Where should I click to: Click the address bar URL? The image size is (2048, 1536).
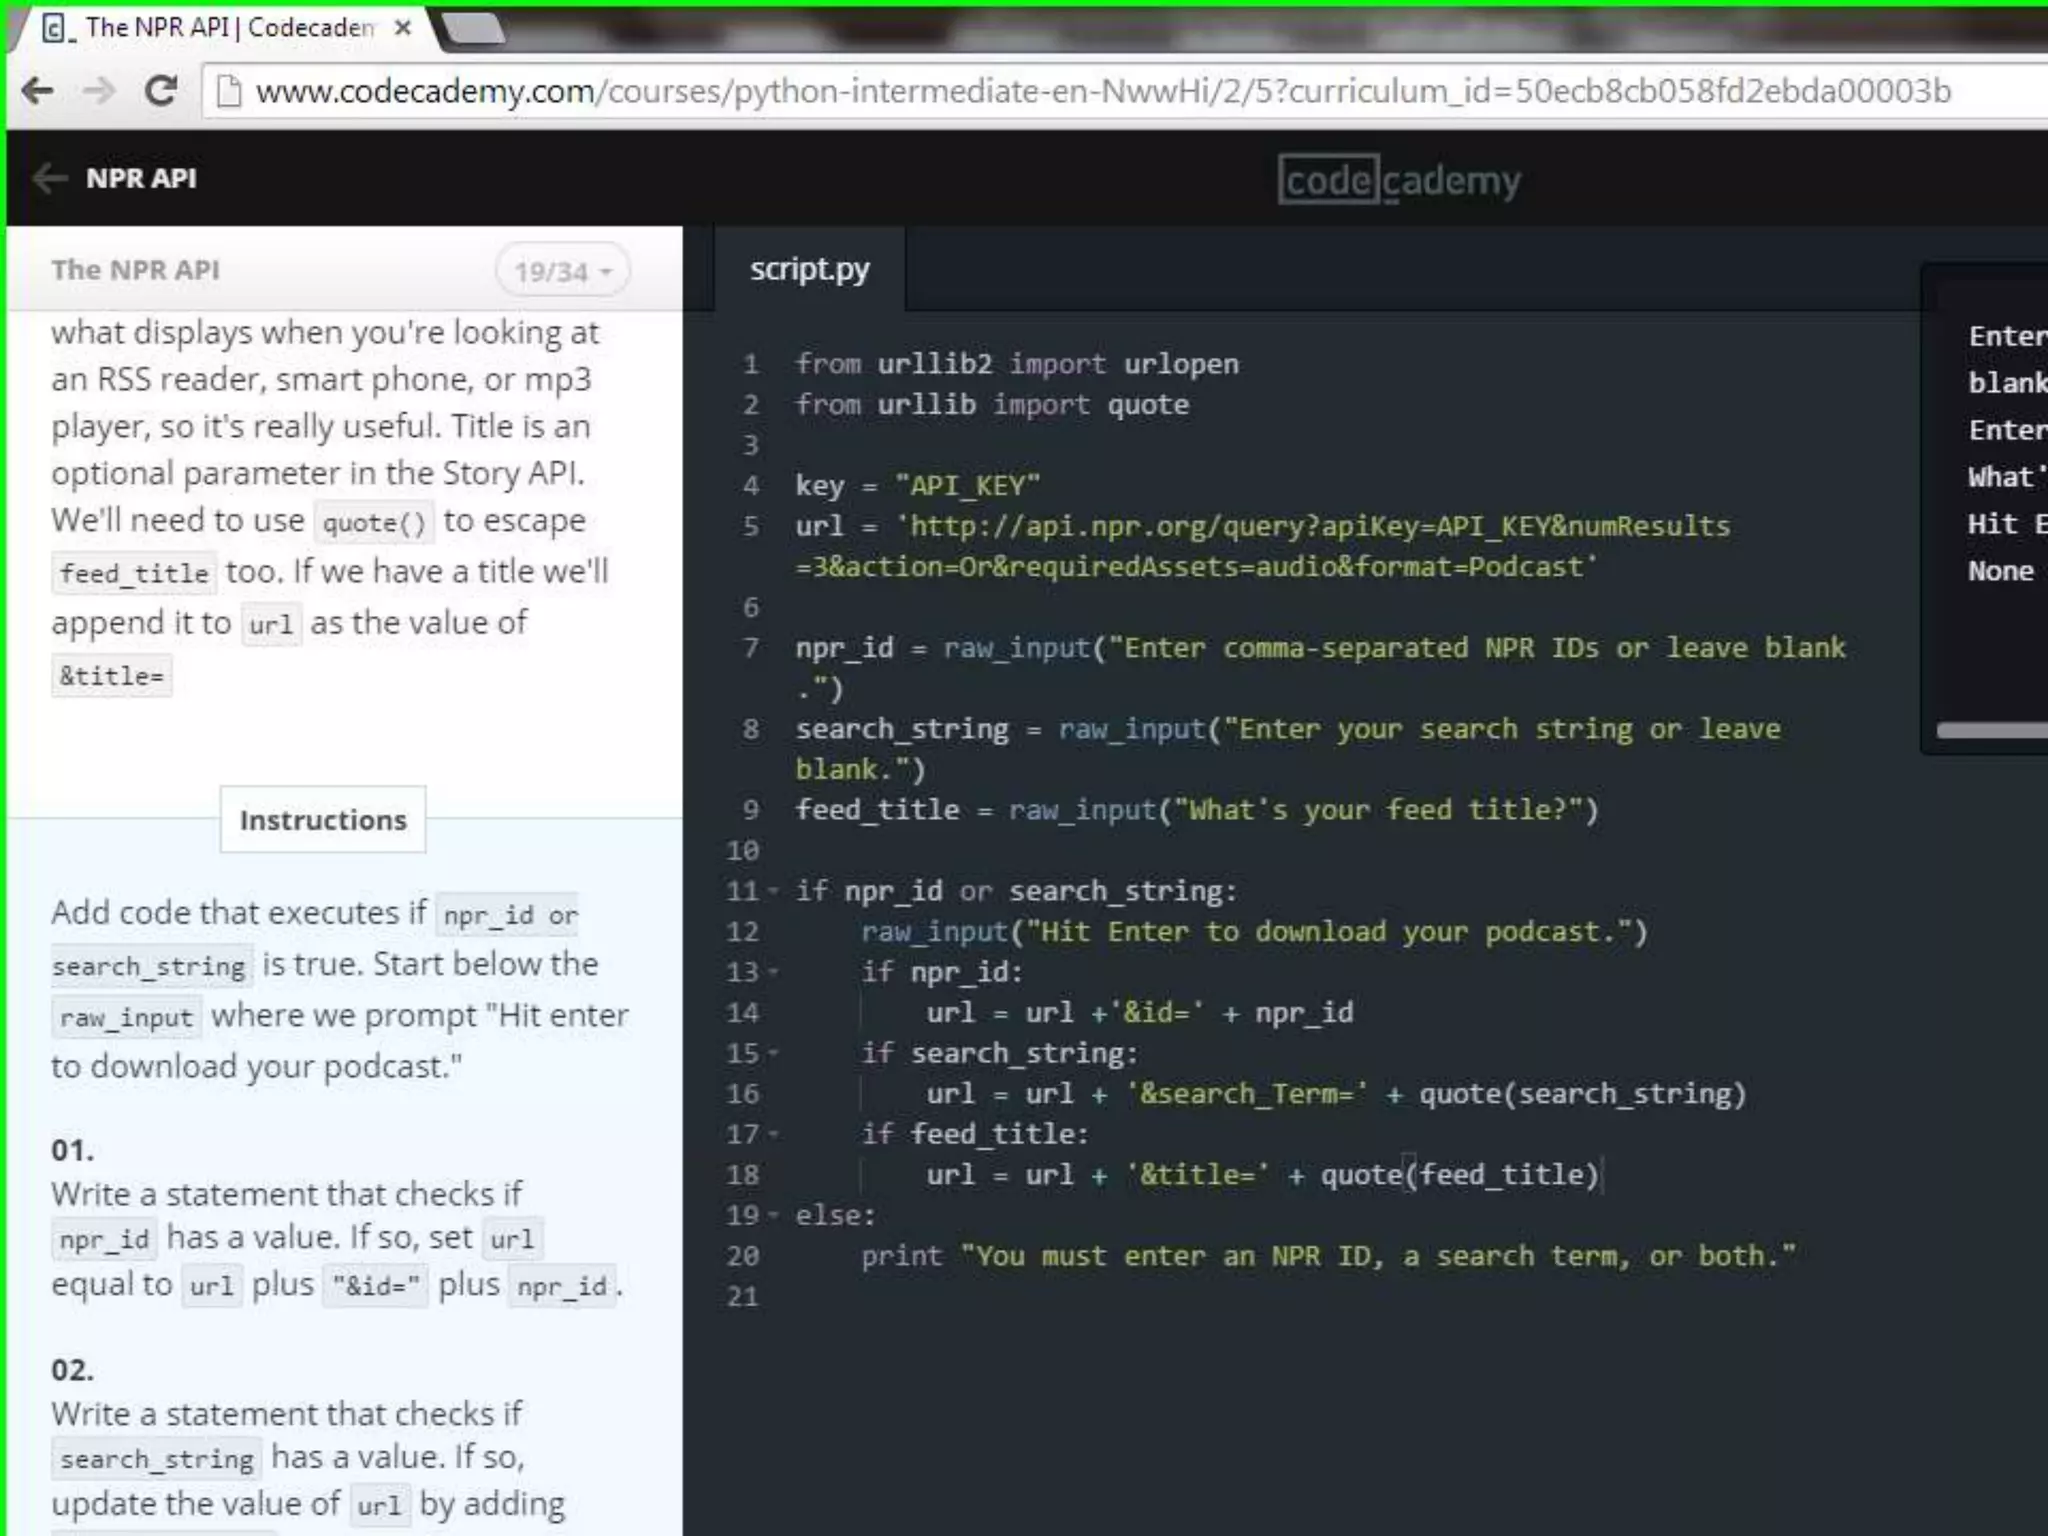1103,91
